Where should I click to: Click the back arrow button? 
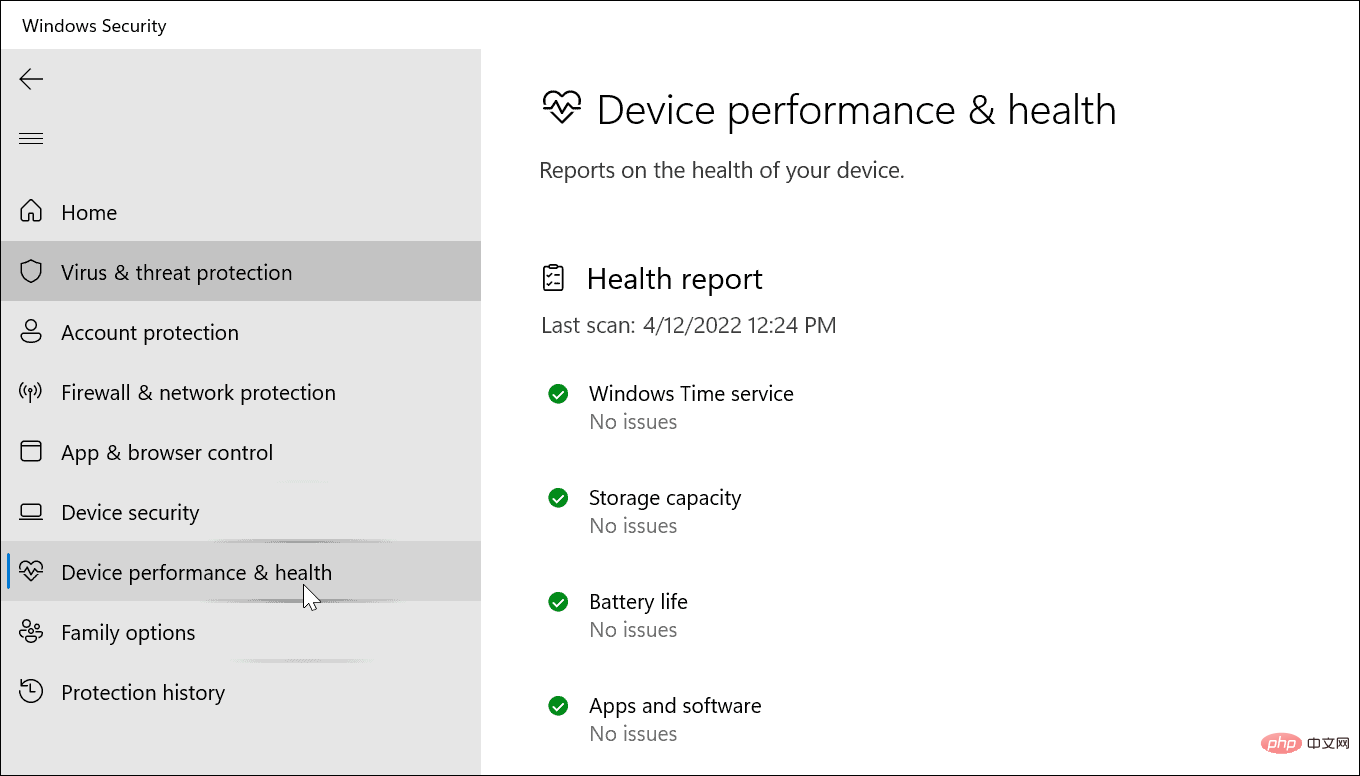[31, 79]
